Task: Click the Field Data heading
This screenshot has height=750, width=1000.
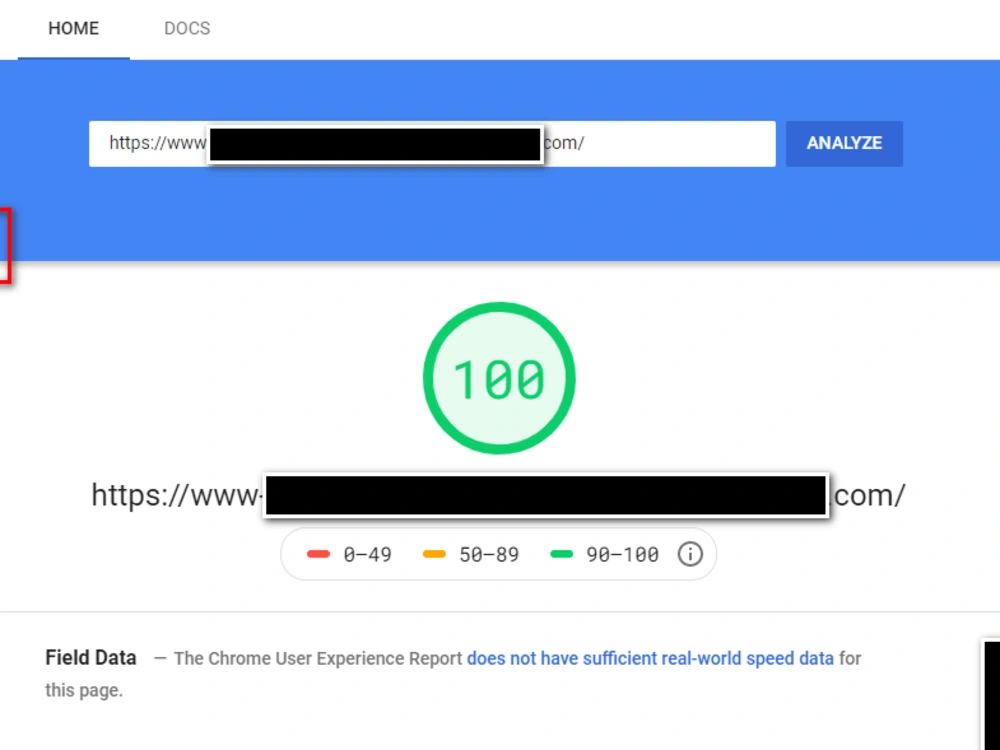Action: [91, 658]
